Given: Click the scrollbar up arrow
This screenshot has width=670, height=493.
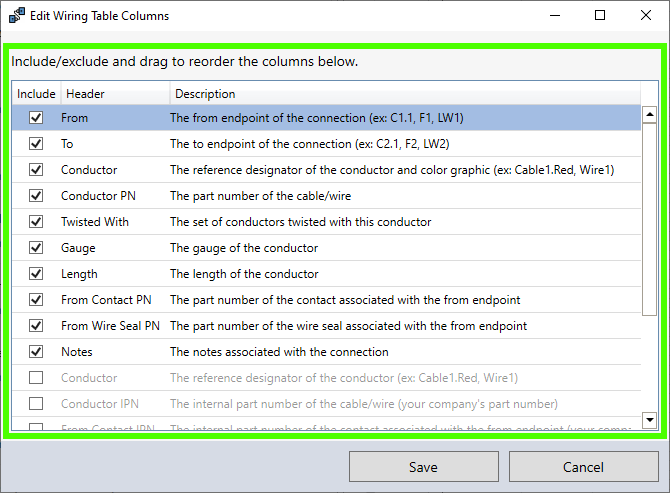Looking at the screenshot, I should tap(649, 114).
